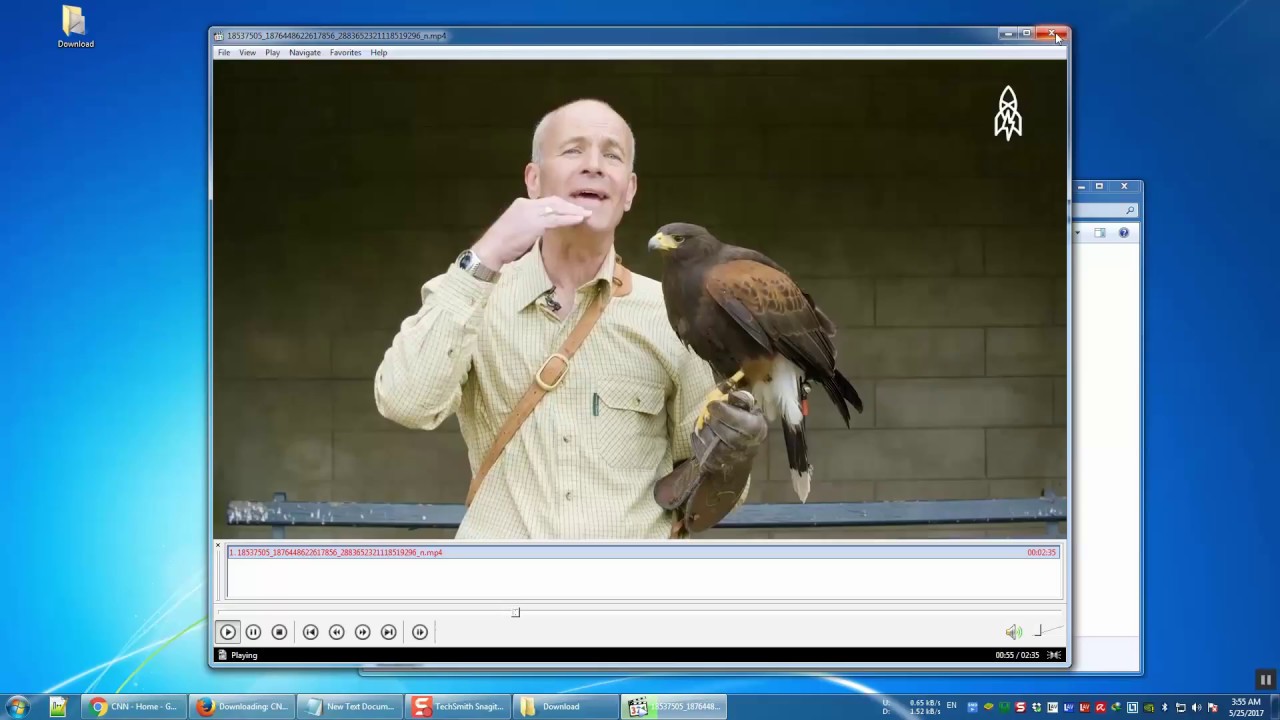Close the background Explorer window
The width and height of the screenshot is (1280, 720).
pos(1124,186)
